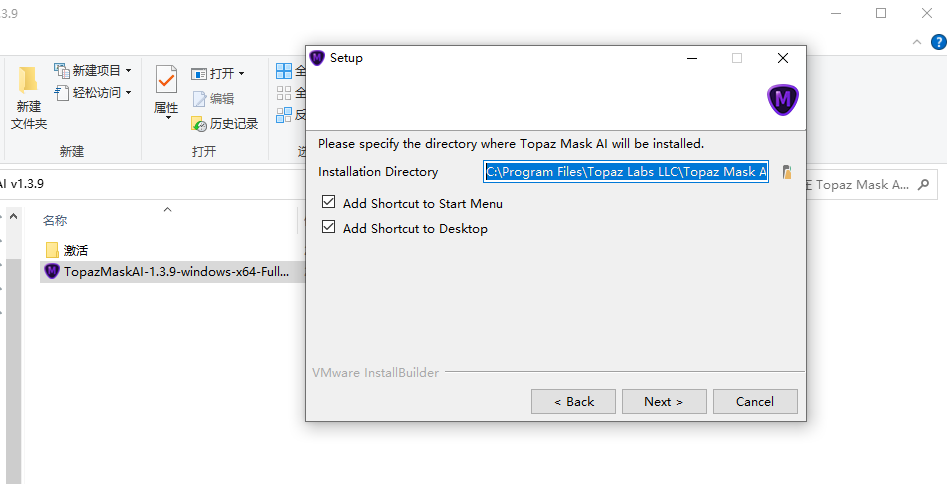
Task: Expand the 属性 dropdown arrow
Action: click(168, 117)
